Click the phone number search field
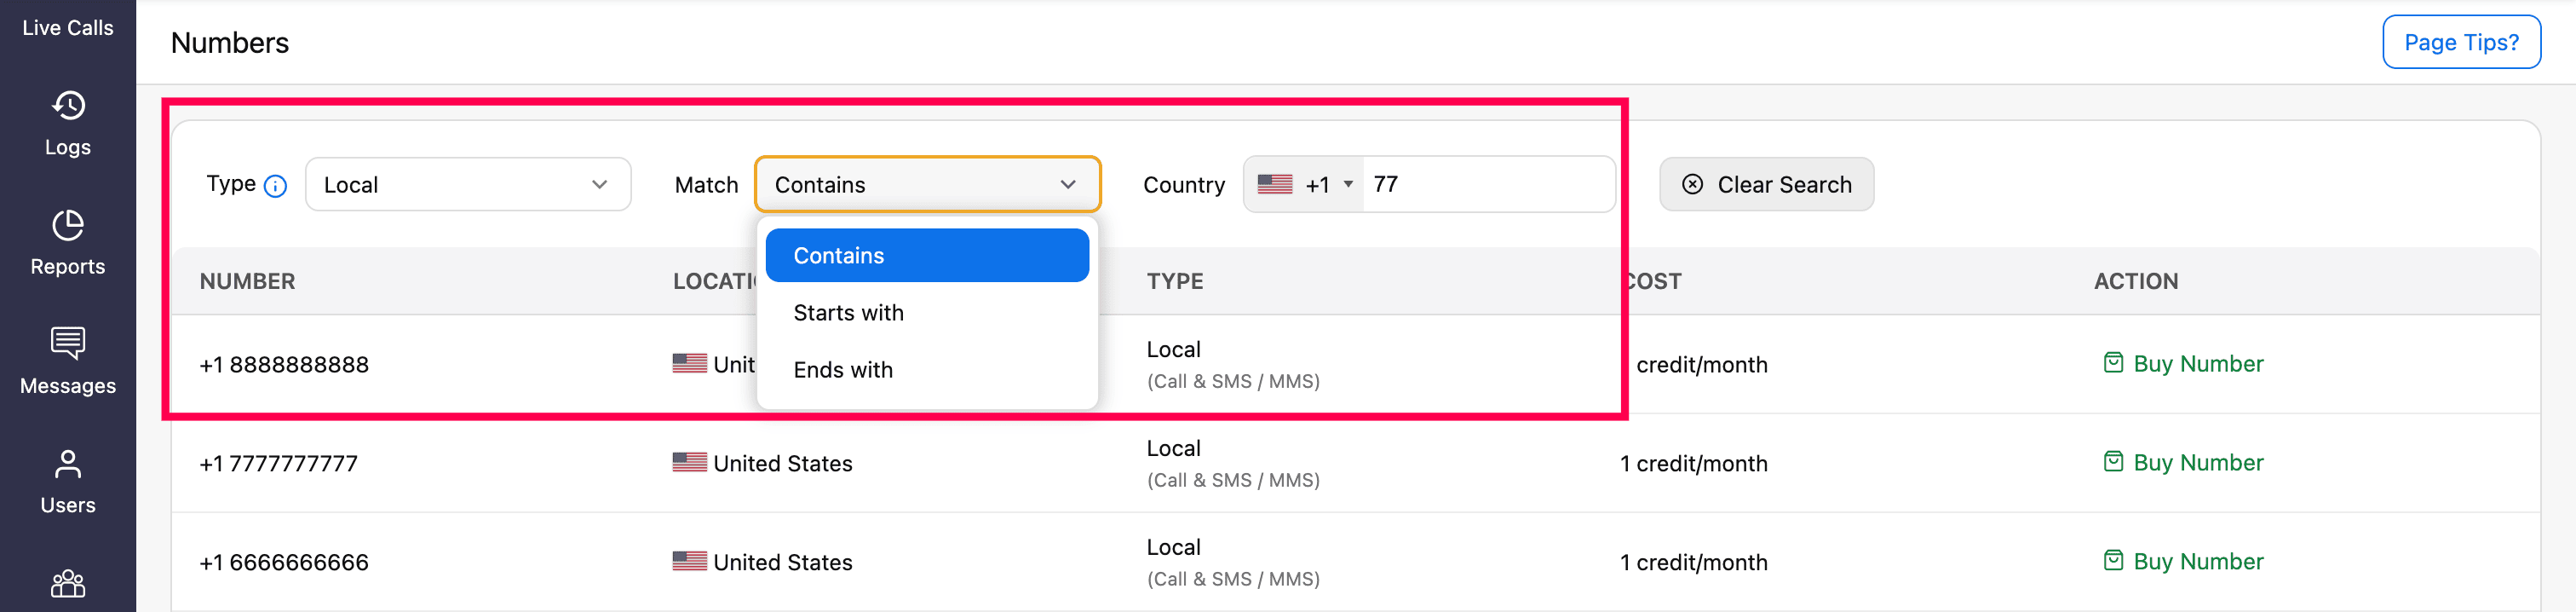Viewport: 2576px width, 612px height. tap(1486, 184)
